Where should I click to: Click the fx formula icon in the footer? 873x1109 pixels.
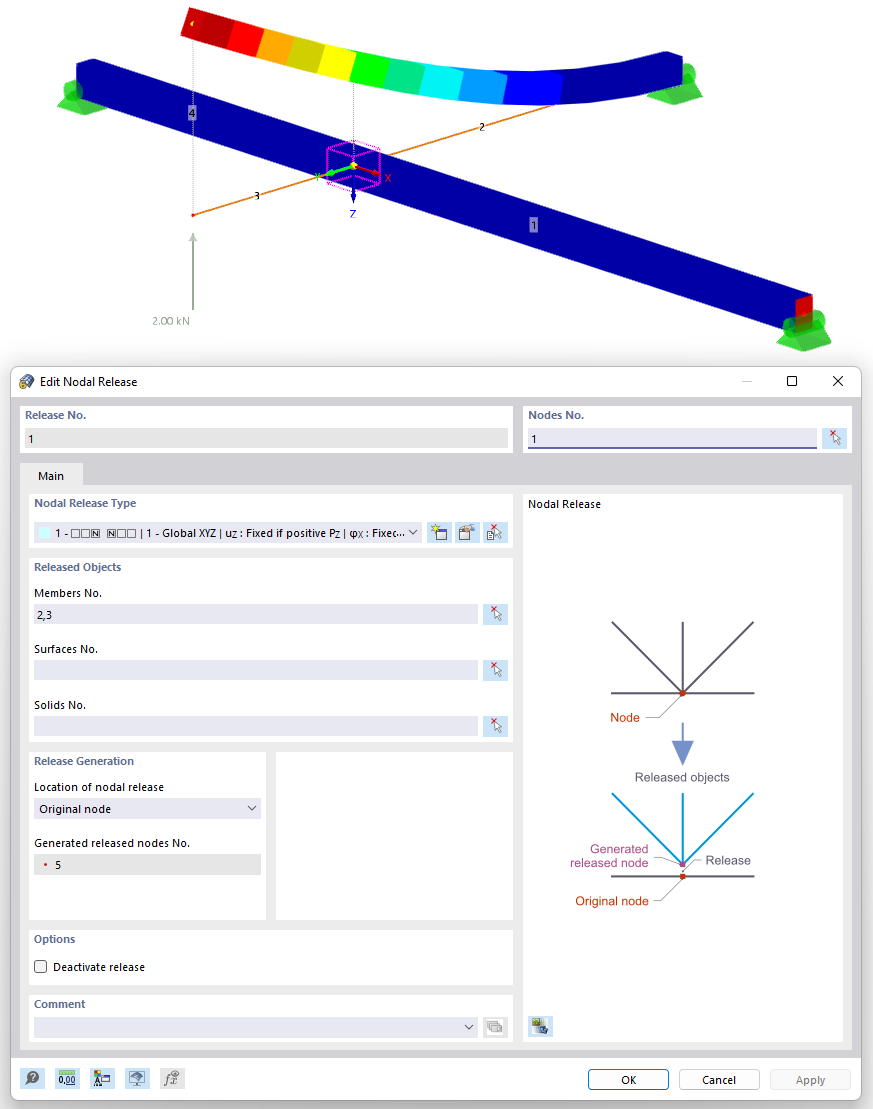coord(172,1079)
